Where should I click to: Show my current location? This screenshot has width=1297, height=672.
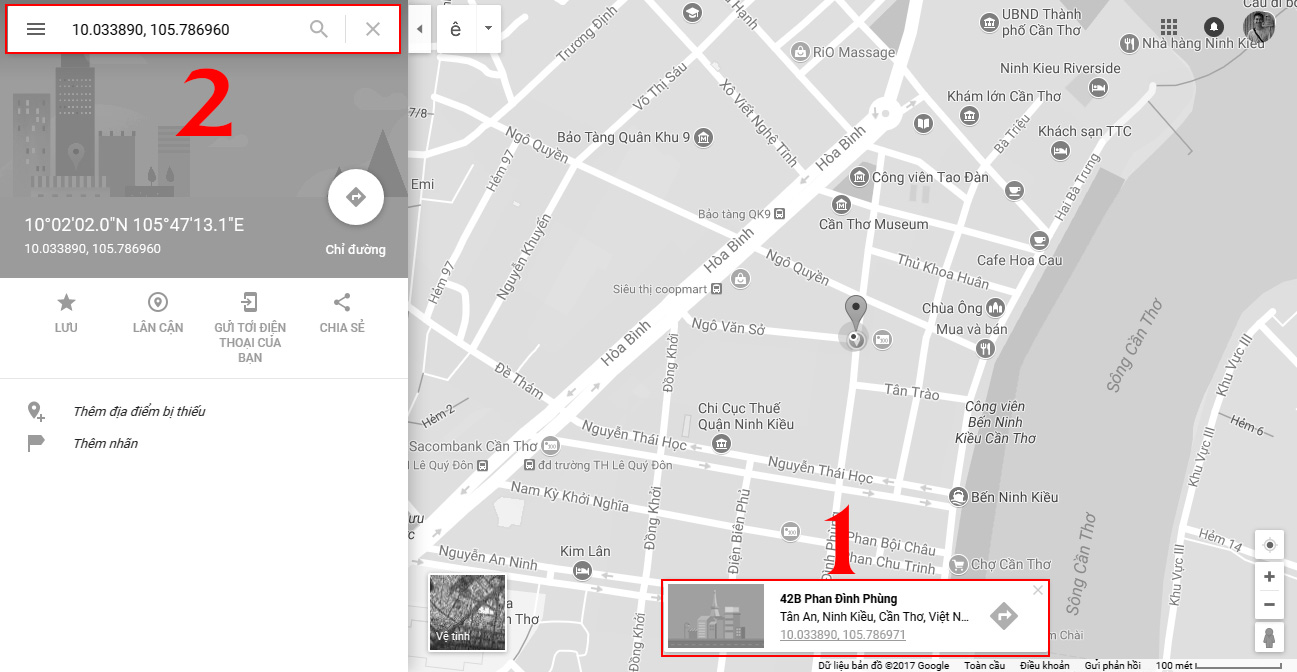pyautogui.click(x=1269, y=545)
